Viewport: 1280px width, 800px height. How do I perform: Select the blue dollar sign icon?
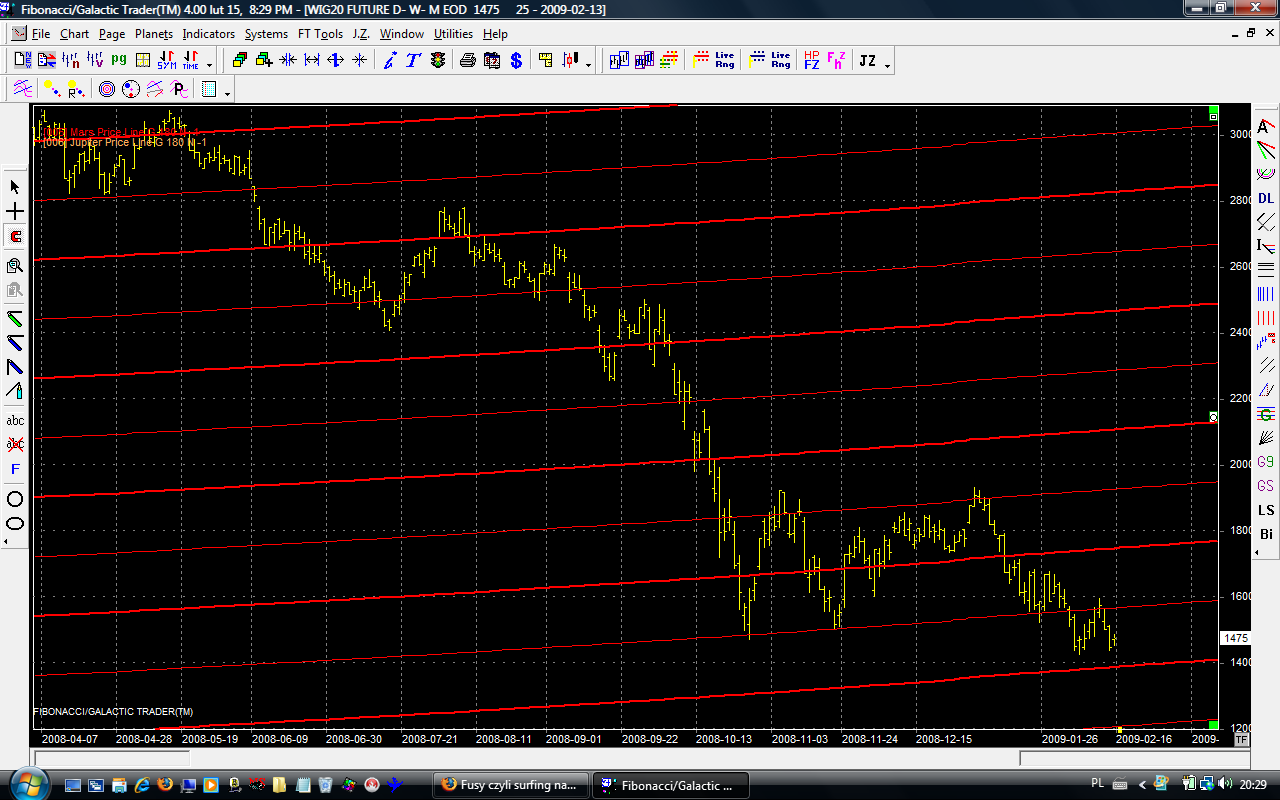point(516,61)
